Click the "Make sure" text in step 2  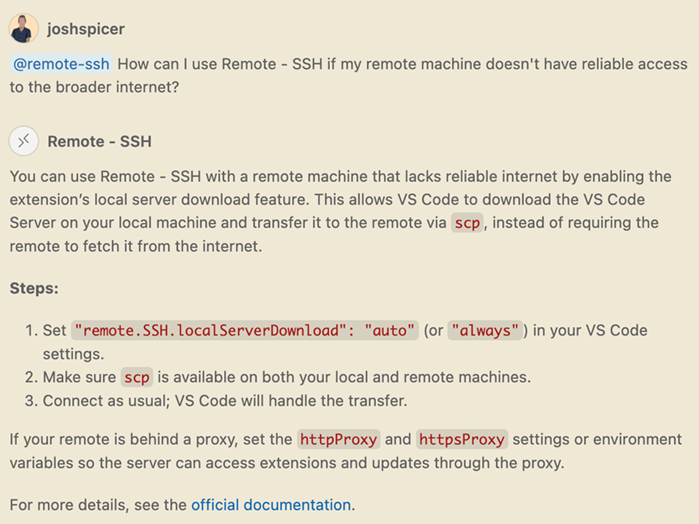(x=78, y=377)
